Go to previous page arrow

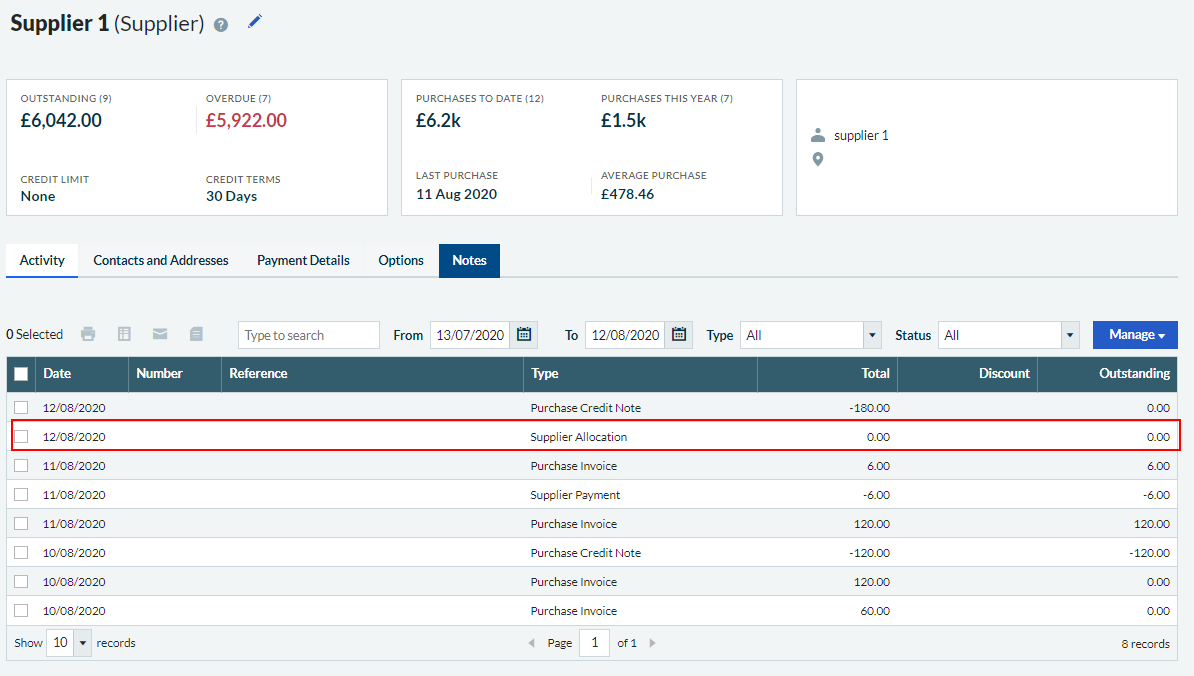click(x=531, y=643)
